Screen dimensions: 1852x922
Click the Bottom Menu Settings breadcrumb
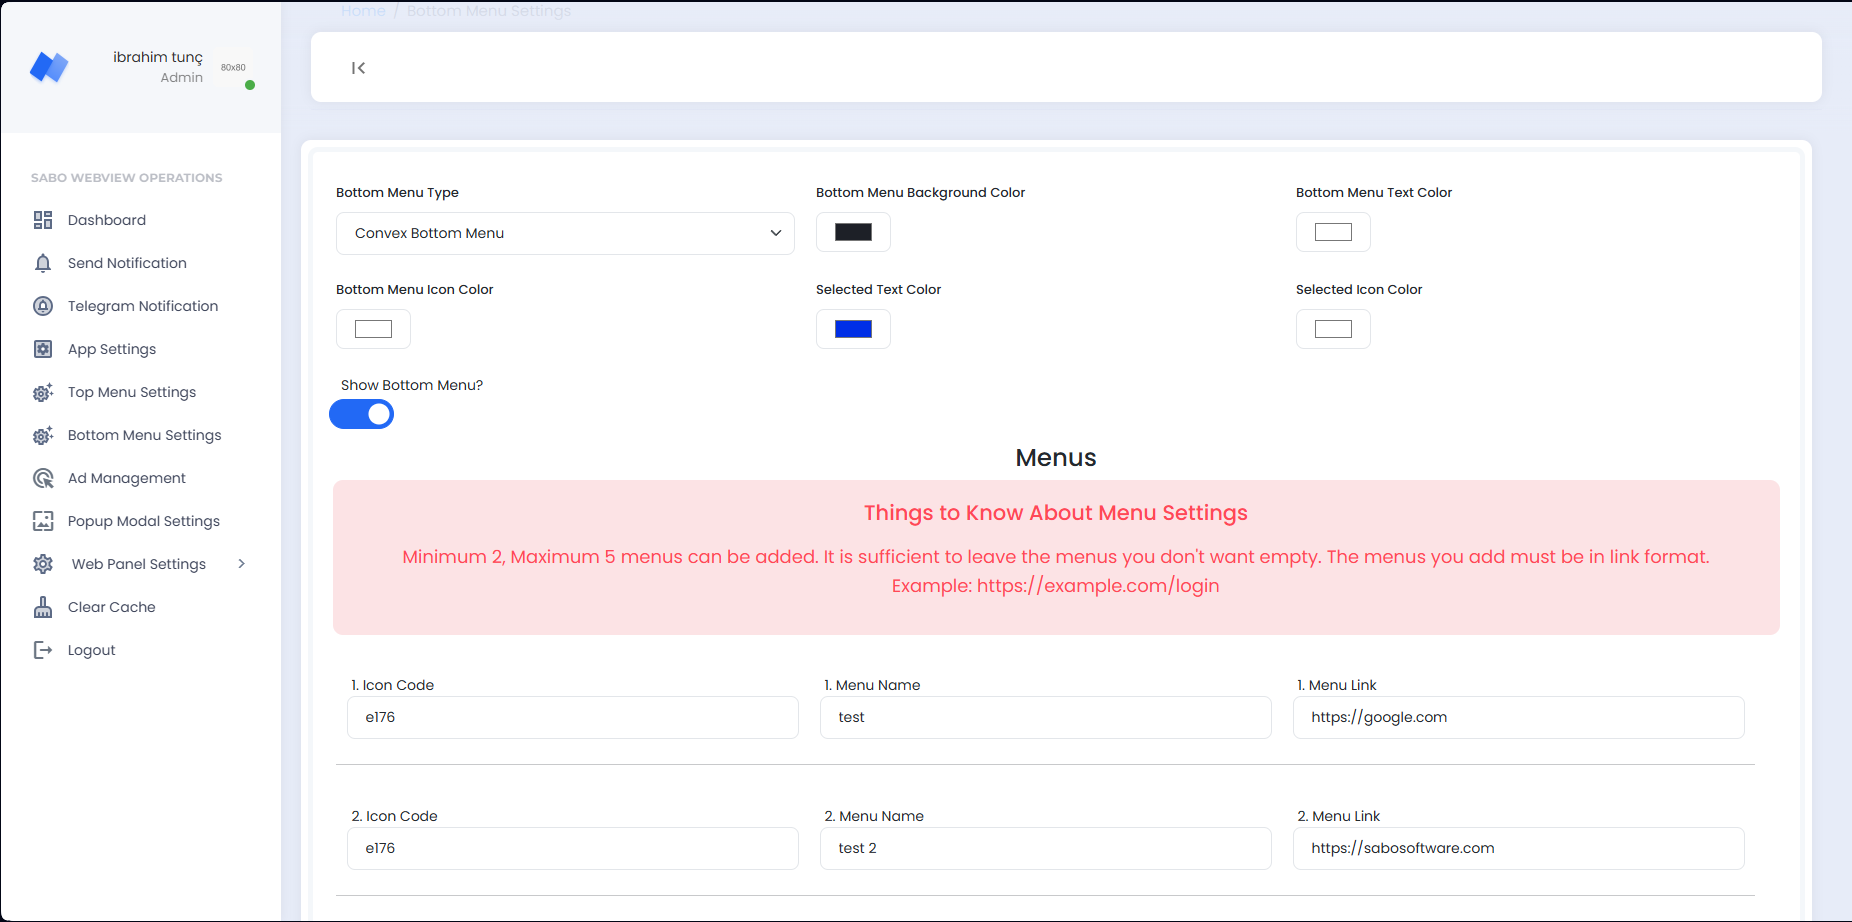pos(489,10)
